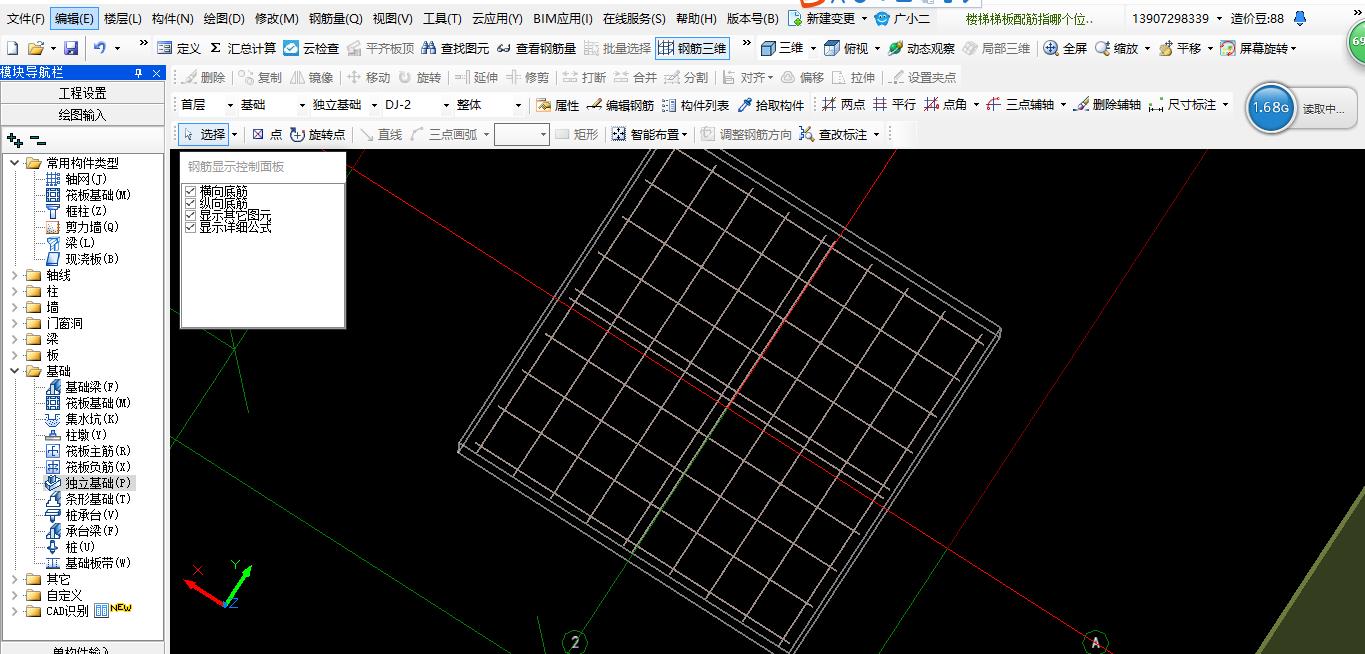Image resolution: width=1365 pixels, height=654 pixels.
Task: Open BIM应用(I) menu
Action: coord(563,19)
